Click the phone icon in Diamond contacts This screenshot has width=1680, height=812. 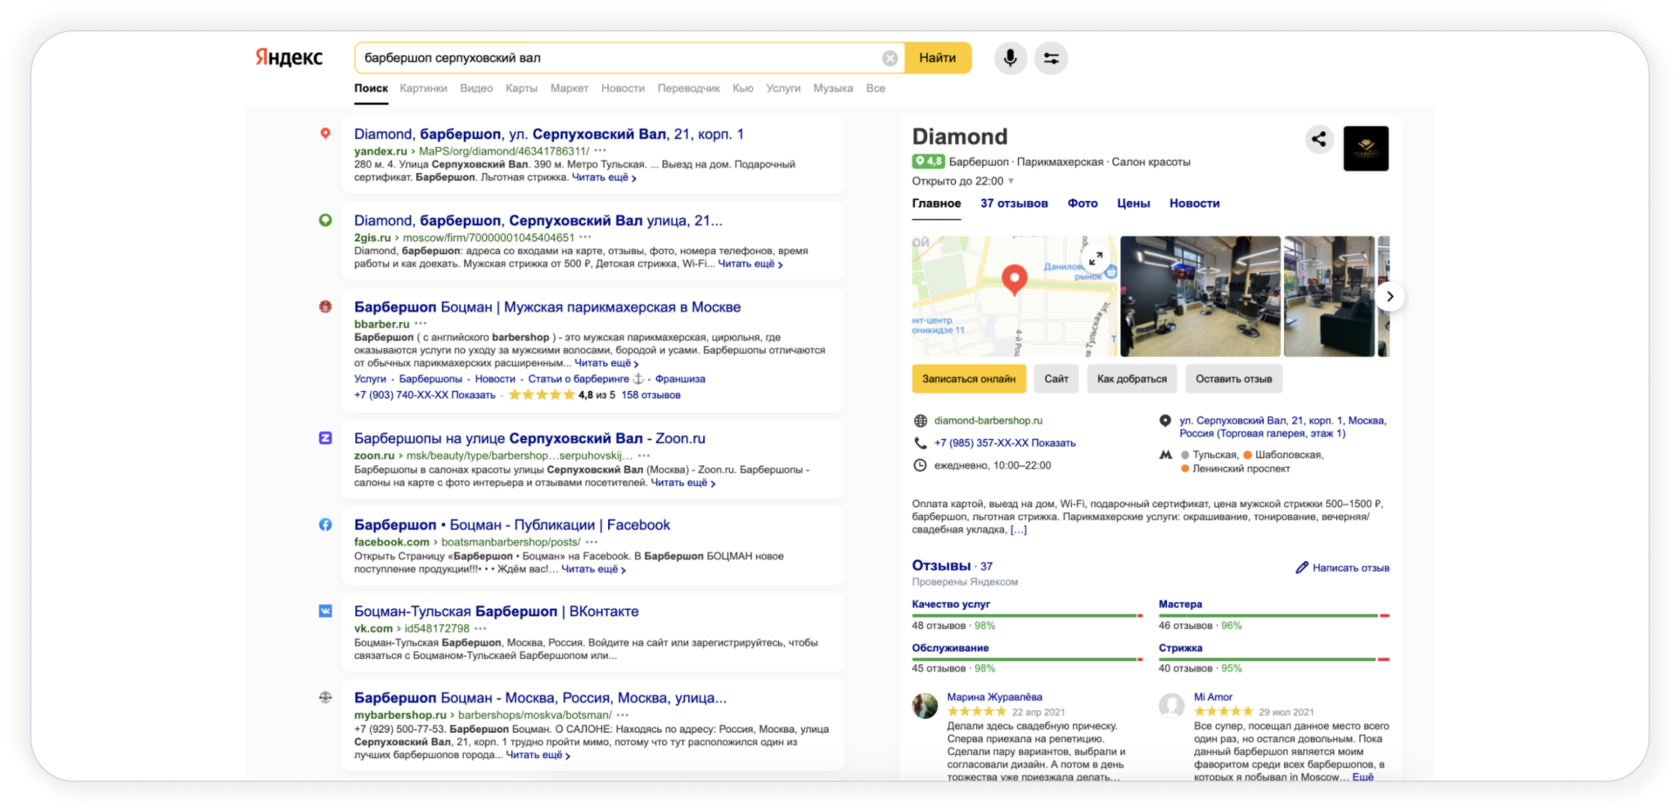(x=920, y=443)
